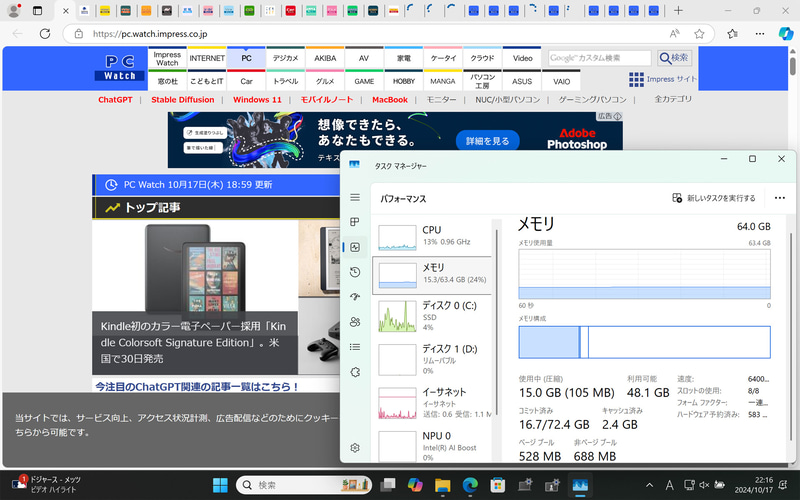Click memory composition bar in Task Manager
The image size is (800, 500).
coord(644,342)
